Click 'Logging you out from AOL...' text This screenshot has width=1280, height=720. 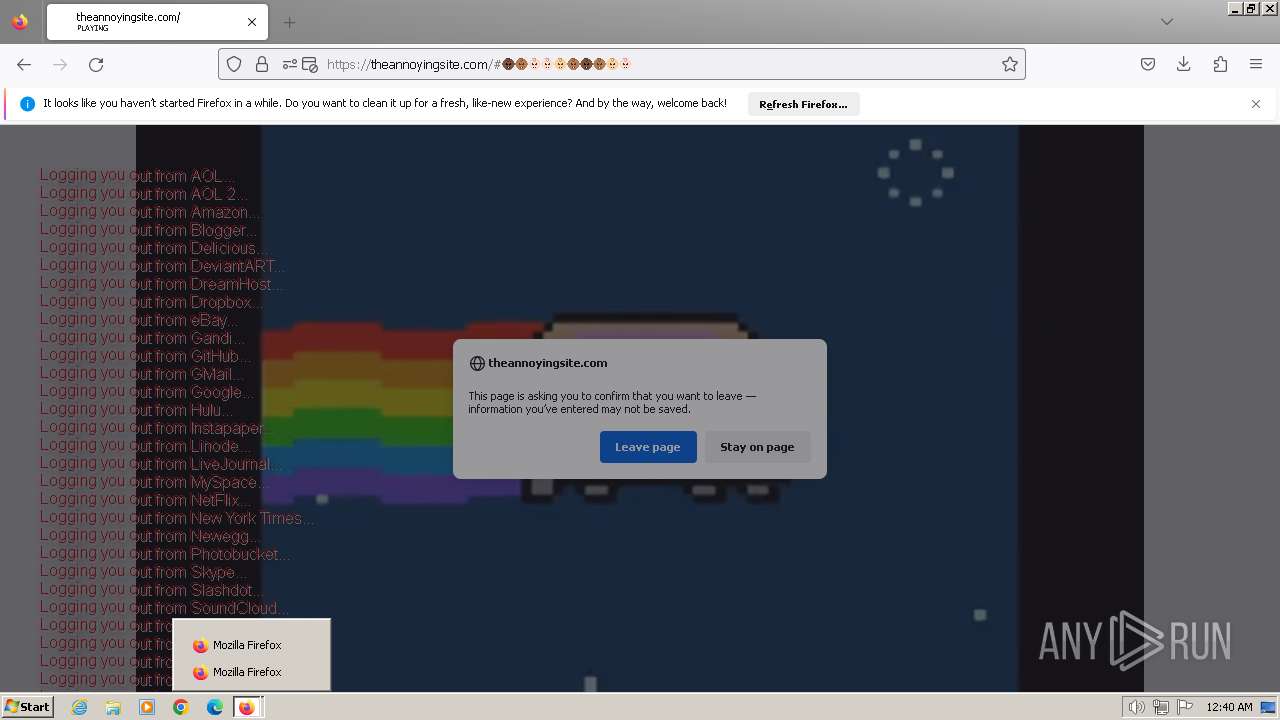pyautogui.click(x=138, y=176)
